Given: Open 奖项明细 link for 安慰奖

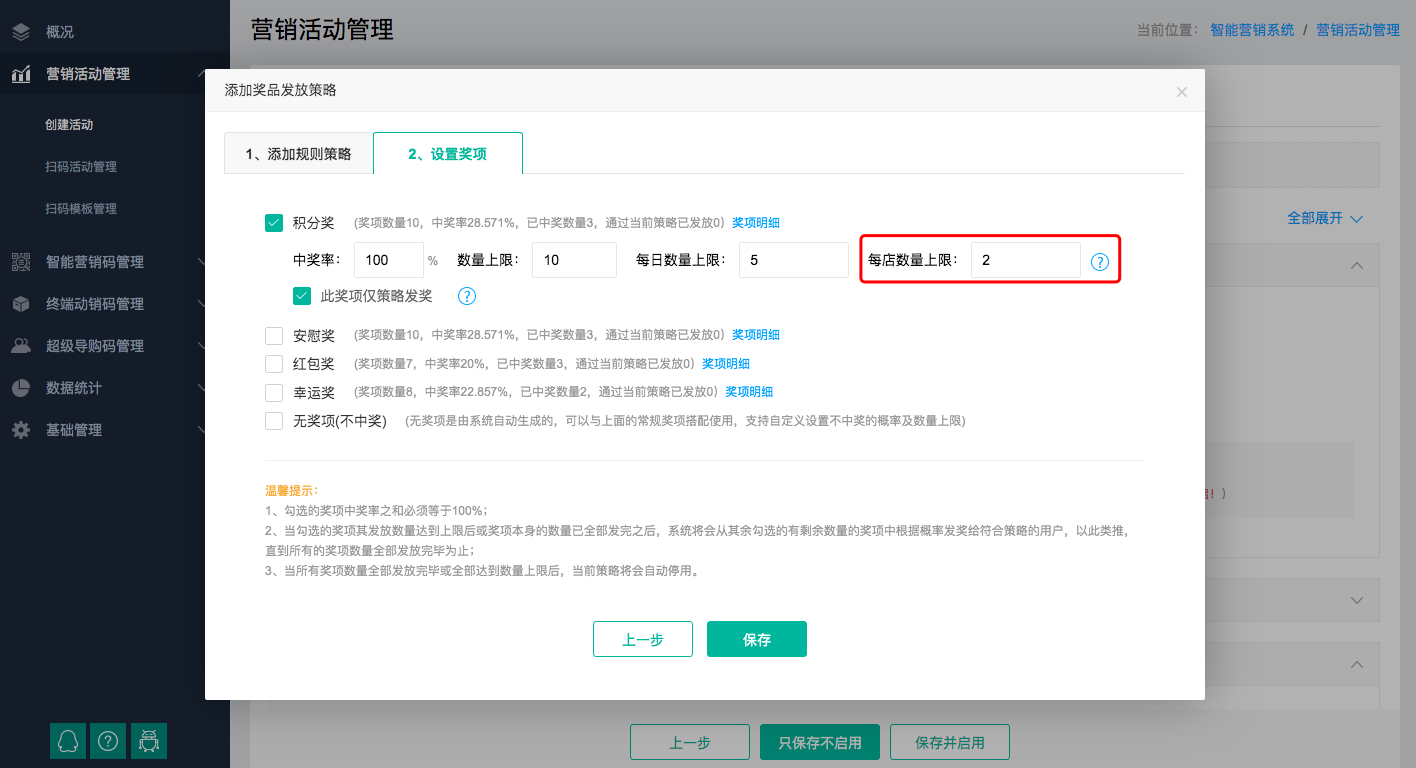Looking at the screenshot, I should pyautogui.click(x=756, y=335).
